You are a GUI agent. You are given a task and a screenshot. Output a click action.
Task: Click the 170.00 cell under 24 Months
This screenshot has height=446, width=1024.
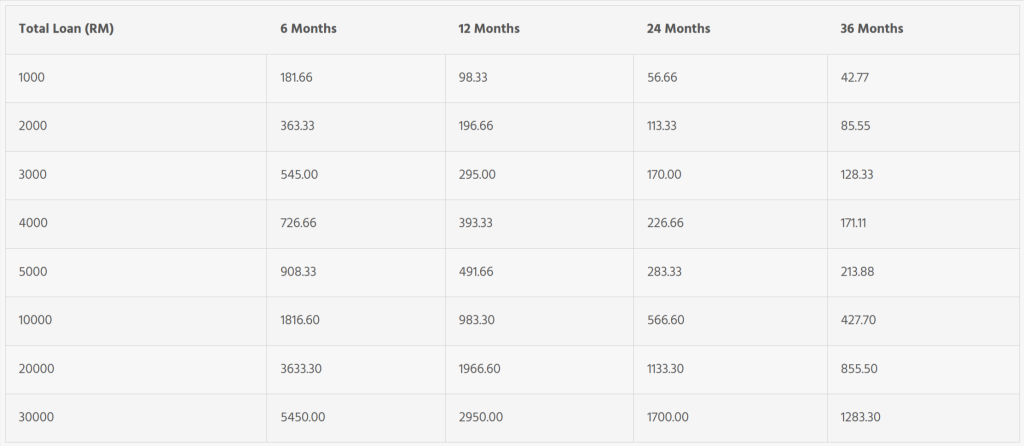point(664,175)
